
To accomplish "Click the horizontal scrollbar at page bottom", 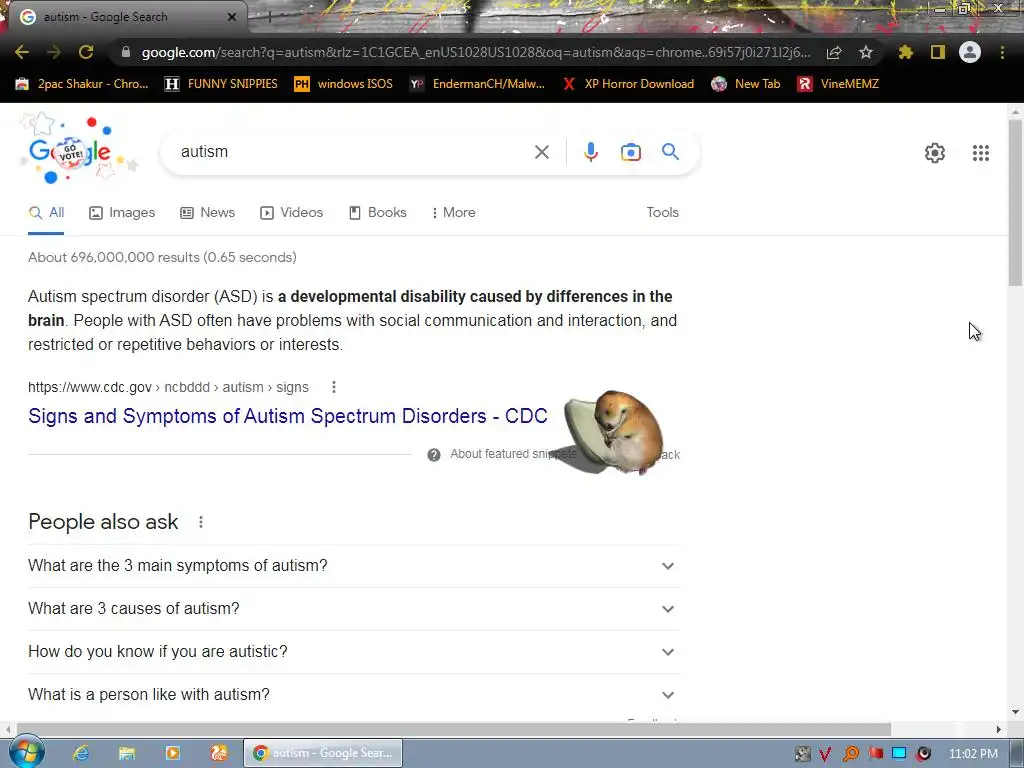I will pyautogui.click(x=454, y=729).
